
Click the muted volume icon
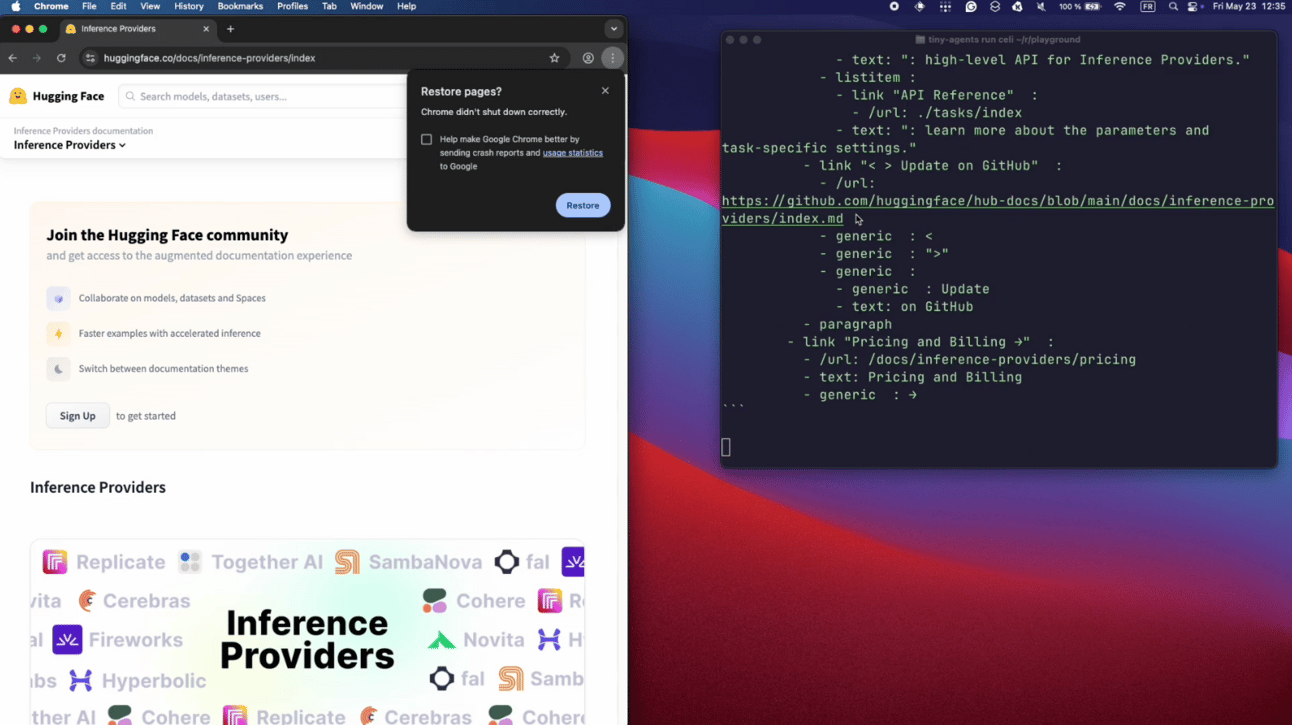1041,6
